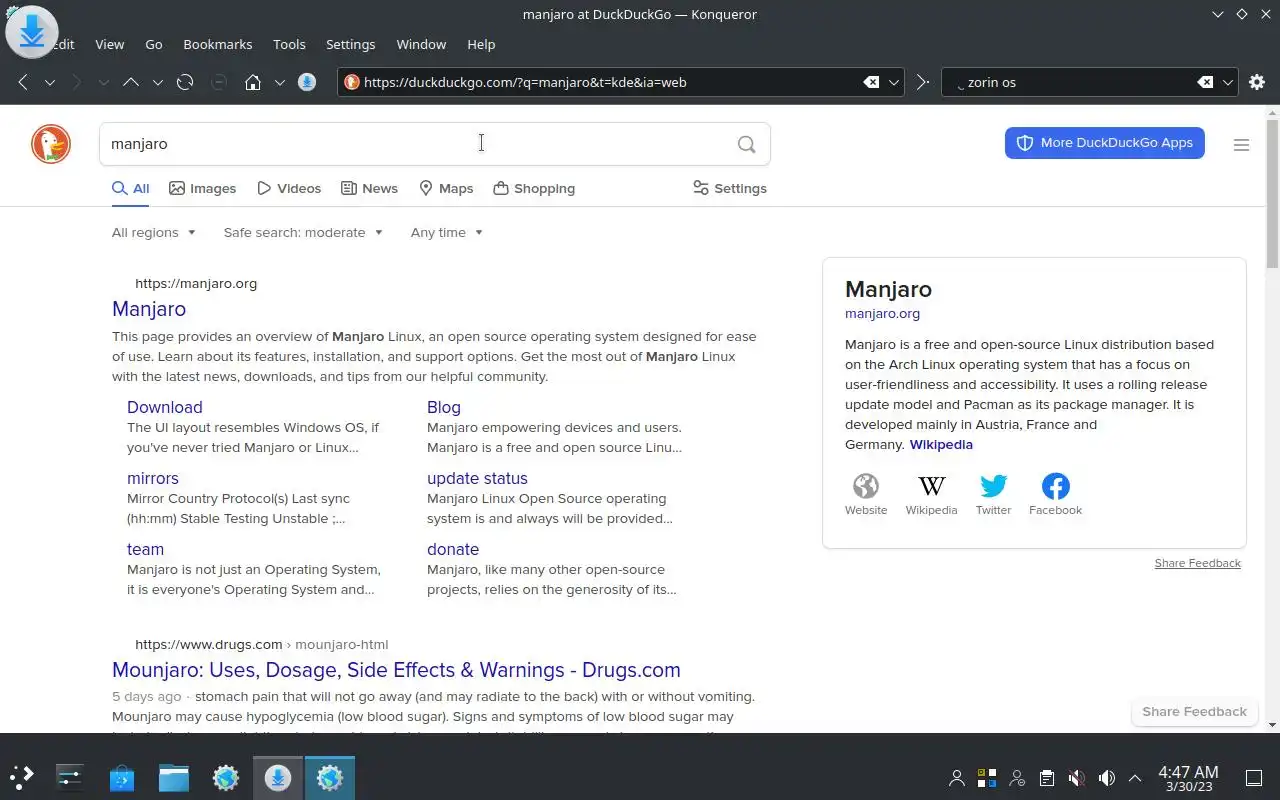Open the DuckDuckGo hamburger menu

(x=1241, y=145)
